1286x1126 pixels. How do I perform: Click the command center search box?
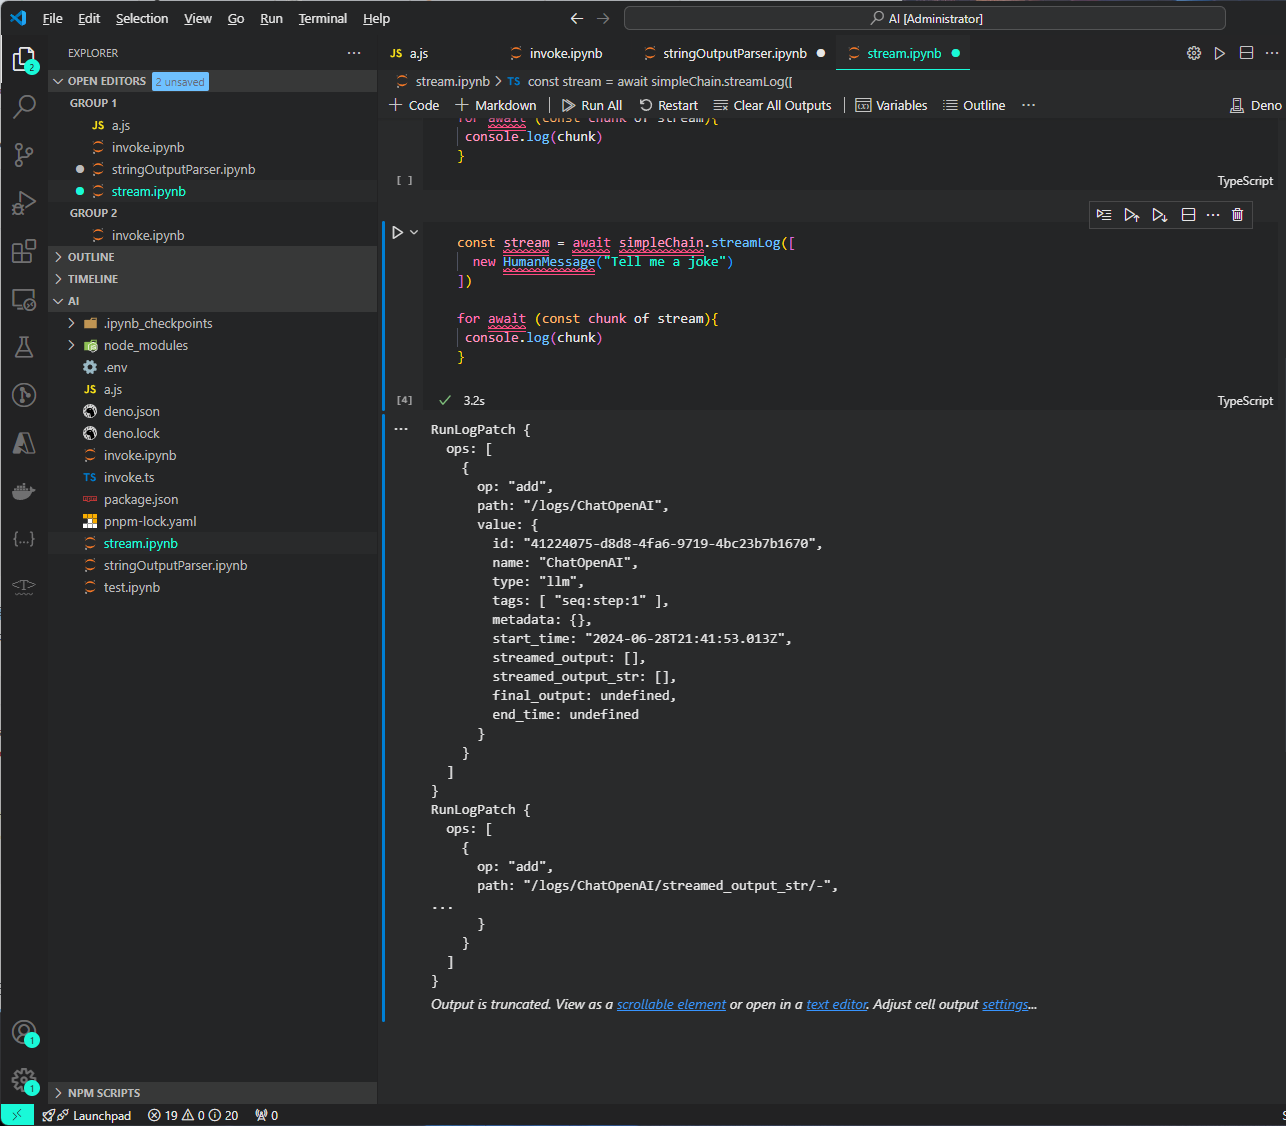pos(925,18)
